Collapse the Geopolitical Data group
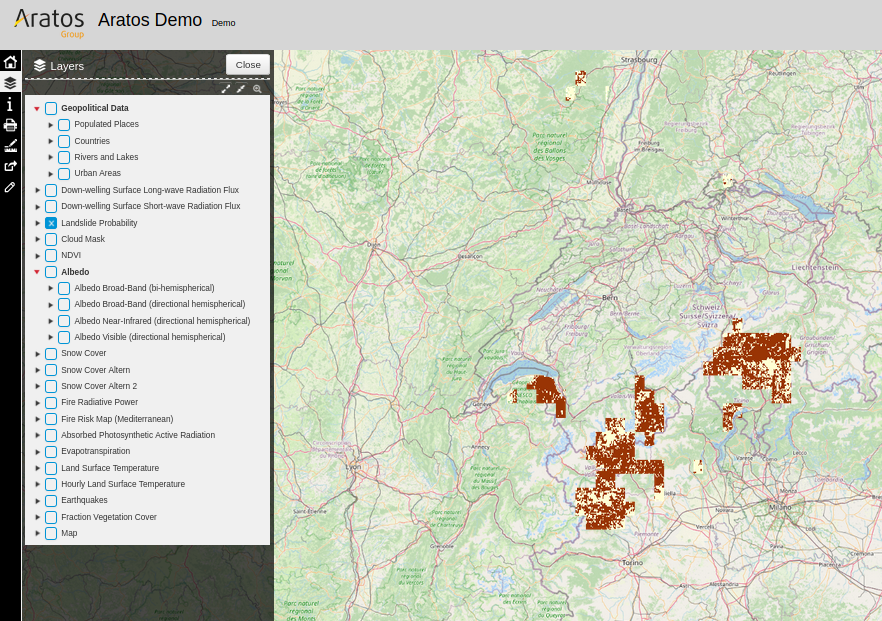This screenshot has width=882, height=621. 37,108
